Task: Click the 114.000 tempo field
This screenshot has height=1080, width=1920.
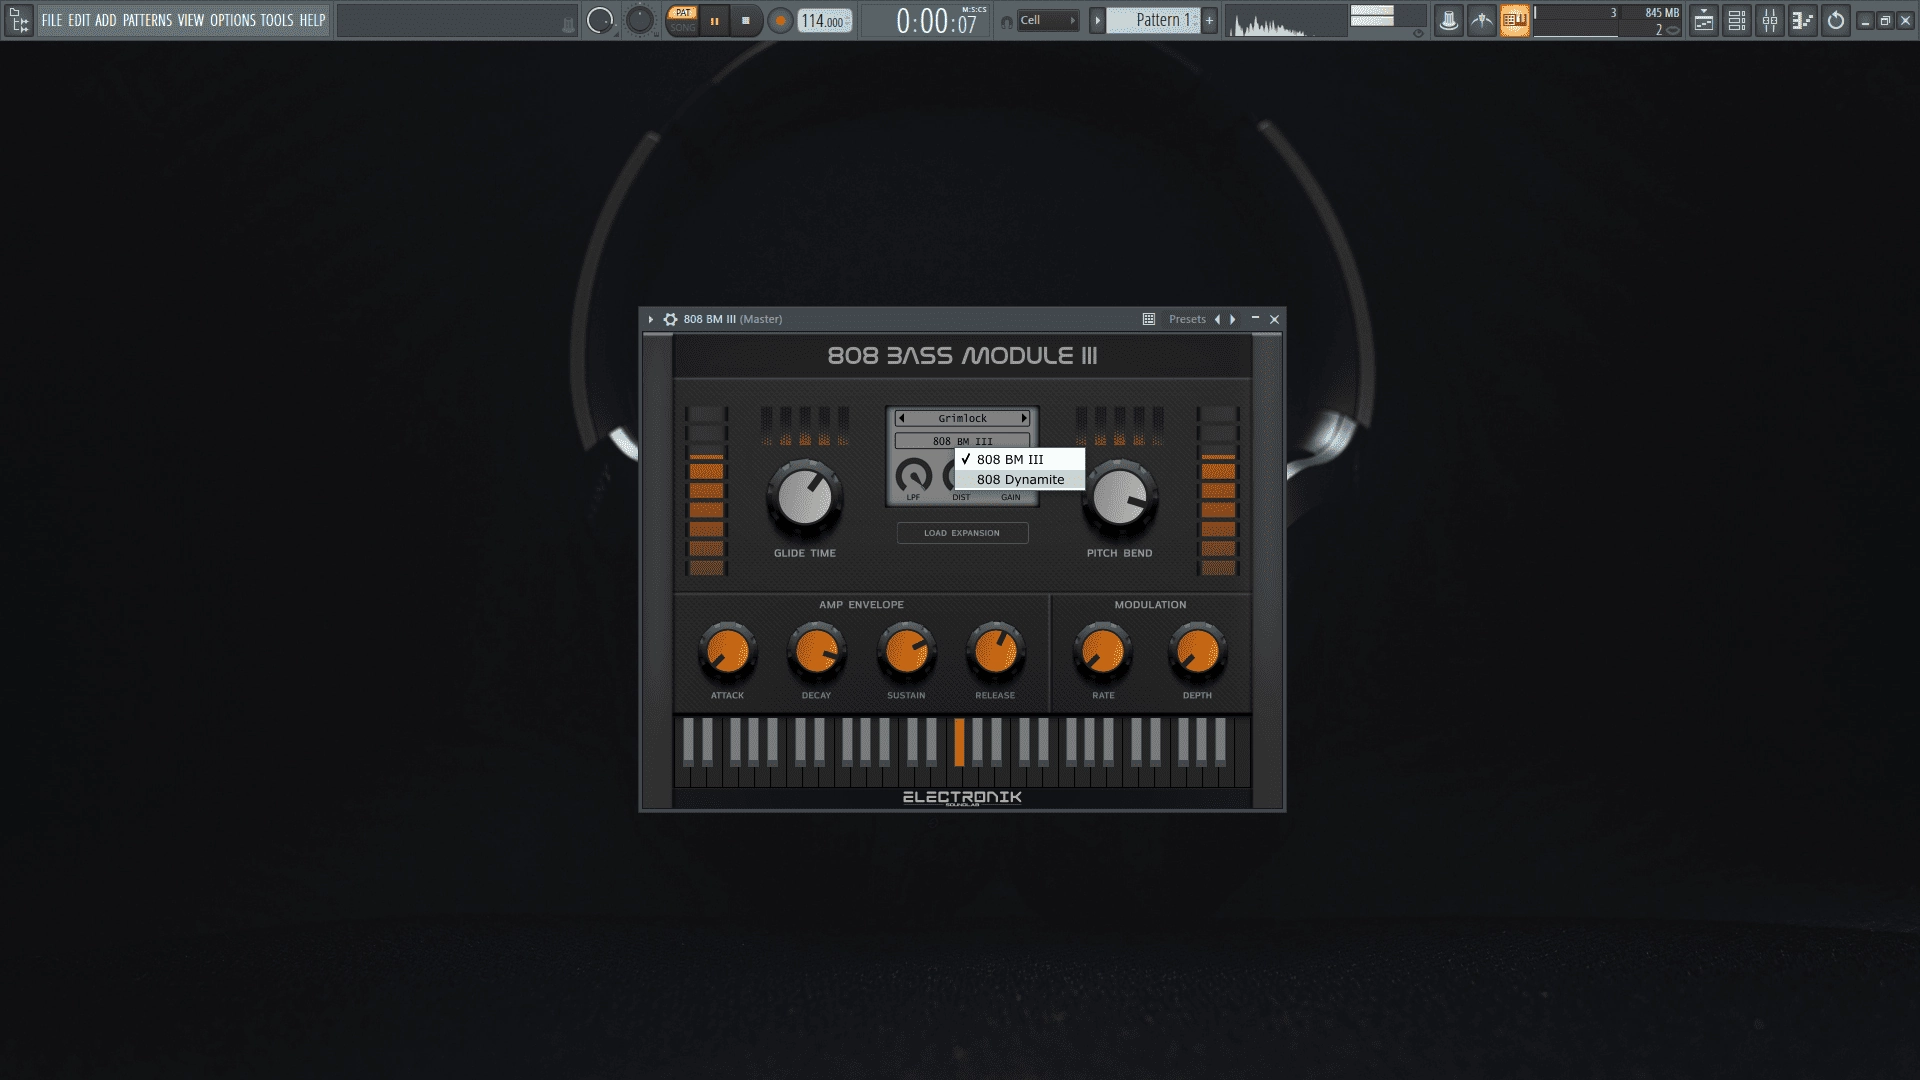Action: point(824,21)
